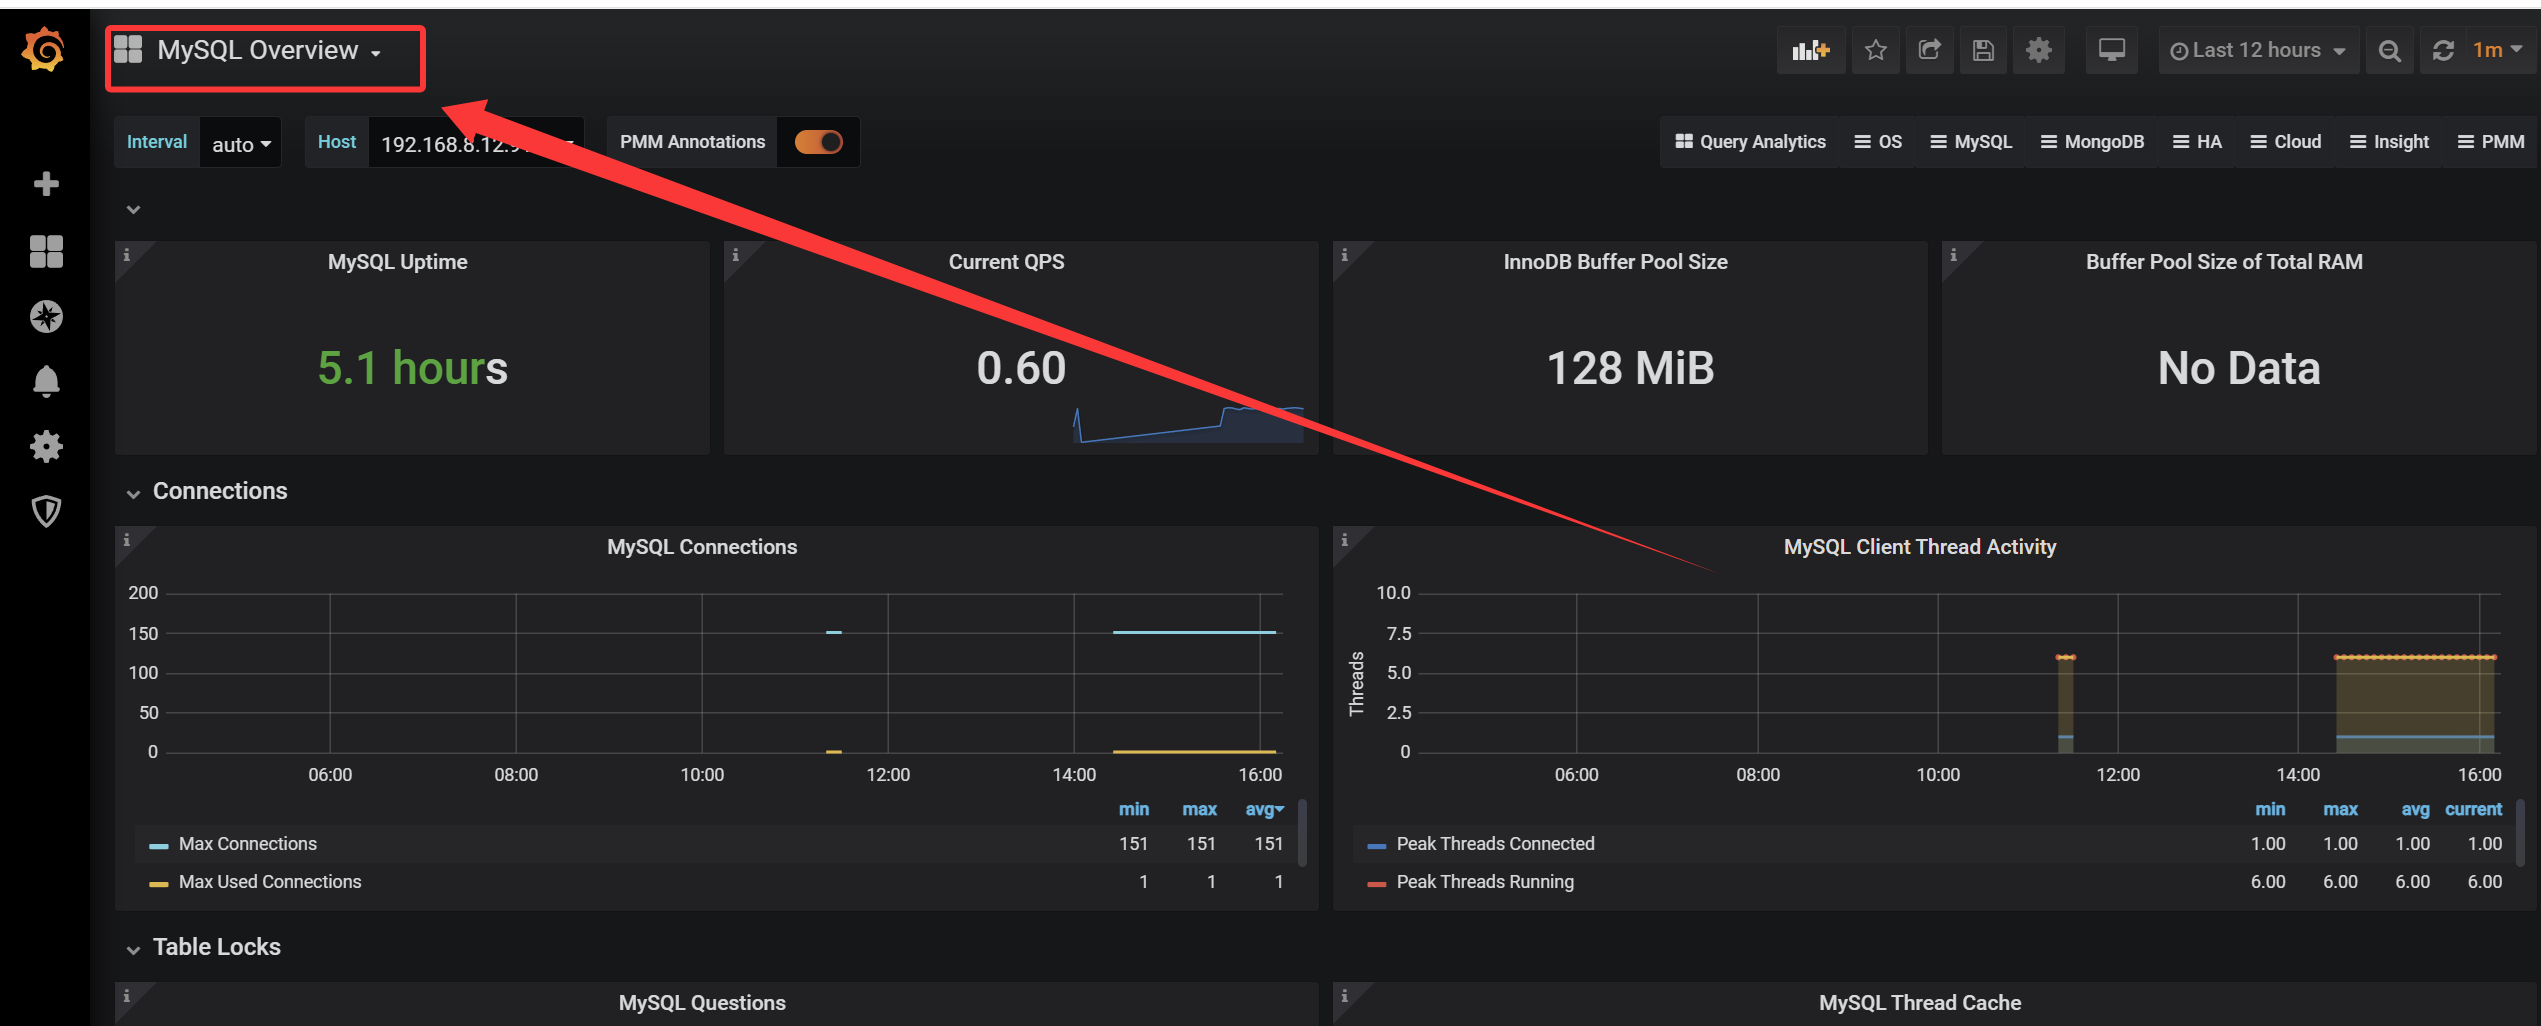The width and height of the screenshot is (2541, 1026).
Task: Open the HA dashboards menu
Action: pos(2197,142)
